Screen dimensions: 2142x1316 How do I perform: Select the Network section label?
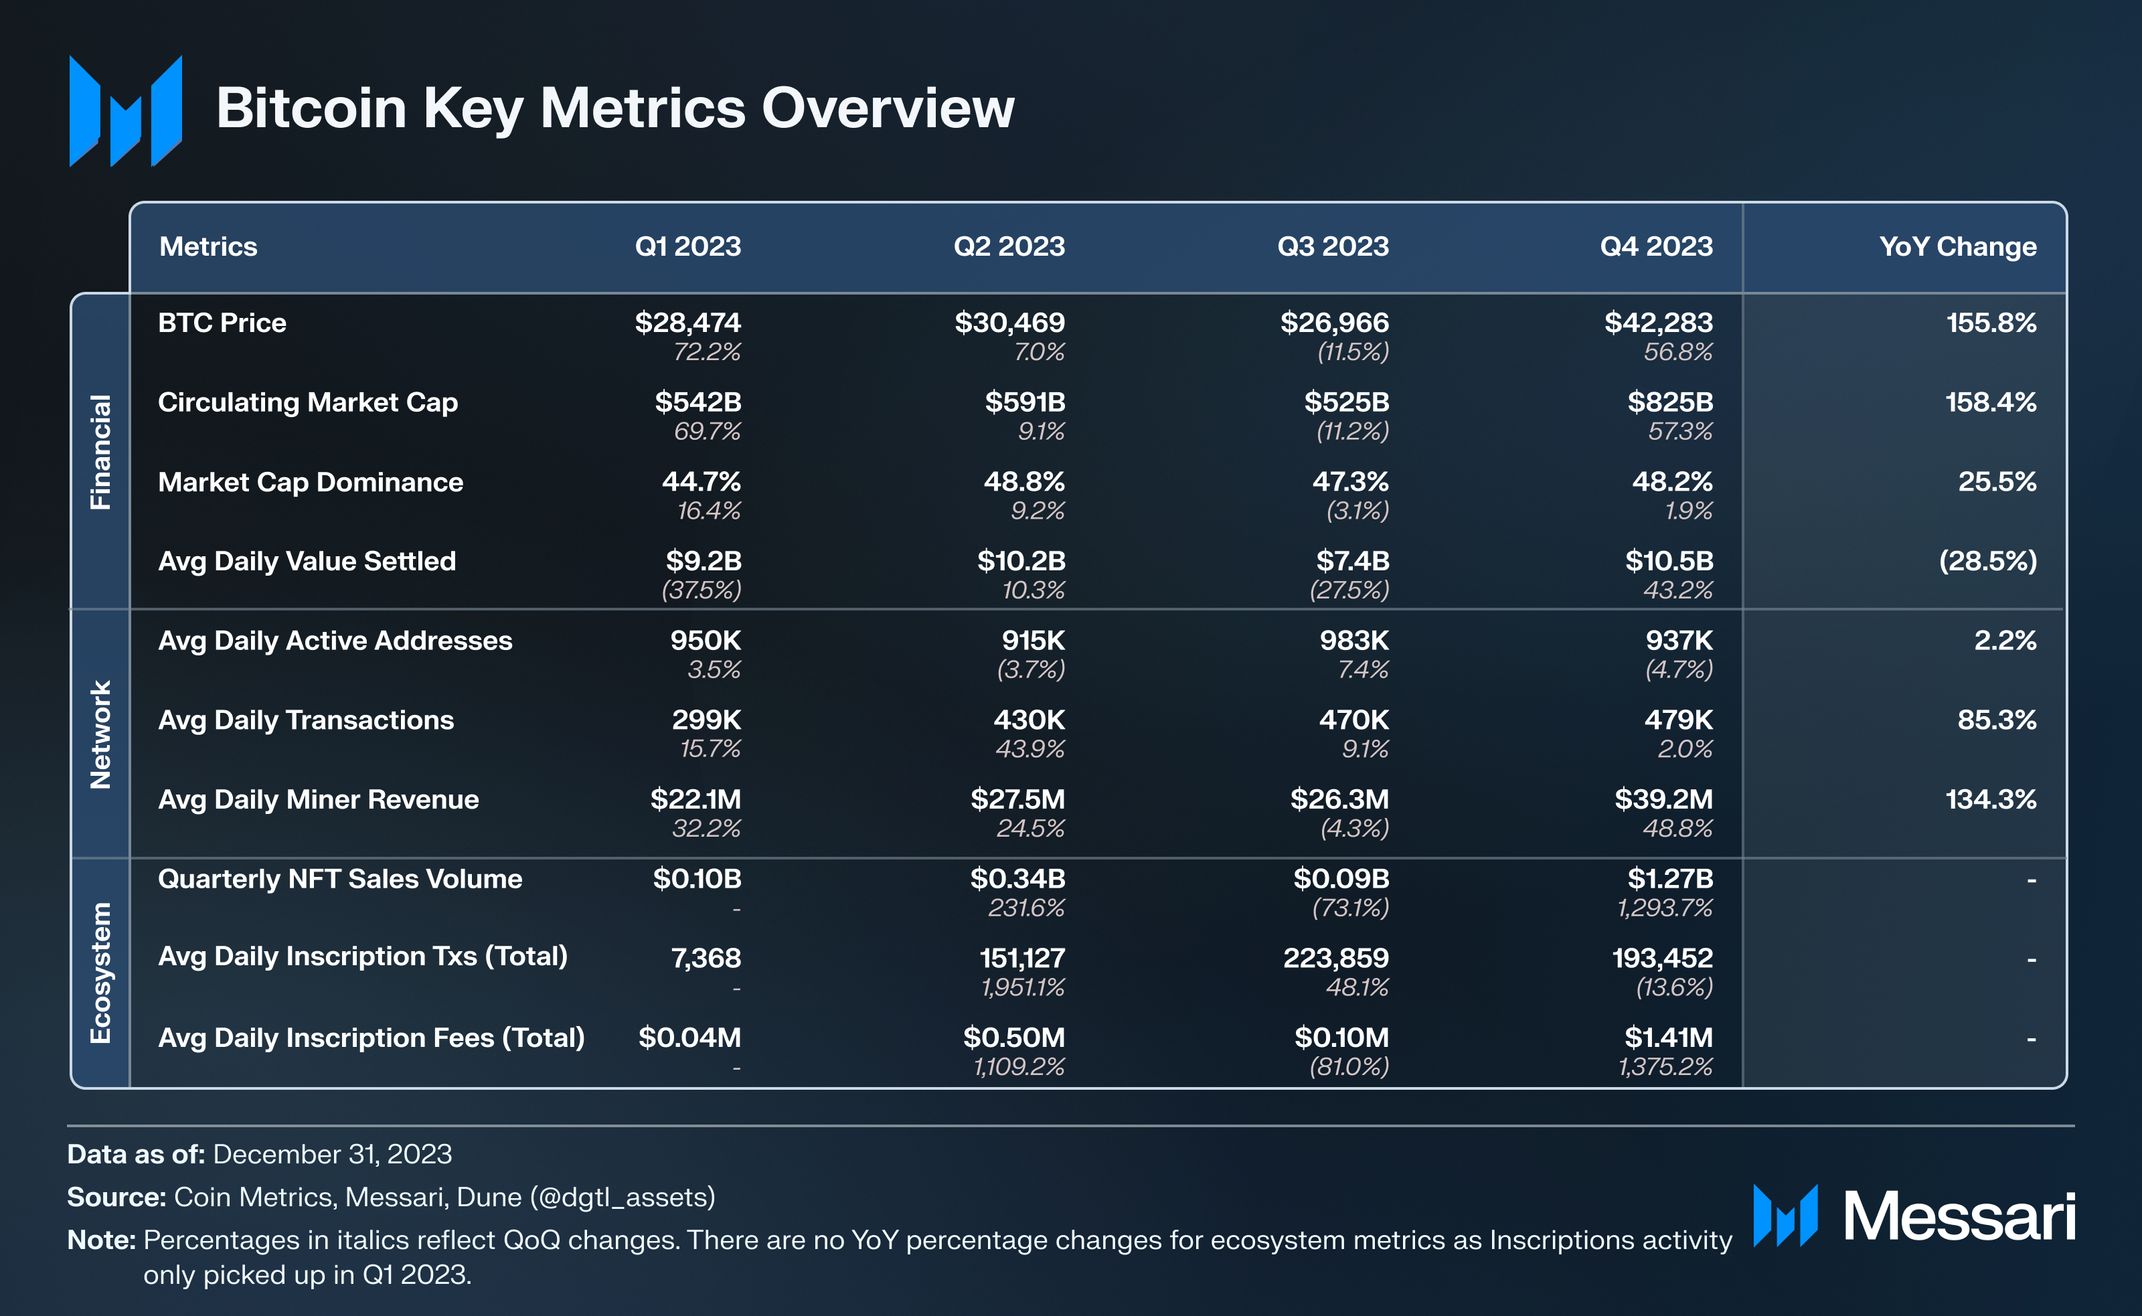point(100,734)
